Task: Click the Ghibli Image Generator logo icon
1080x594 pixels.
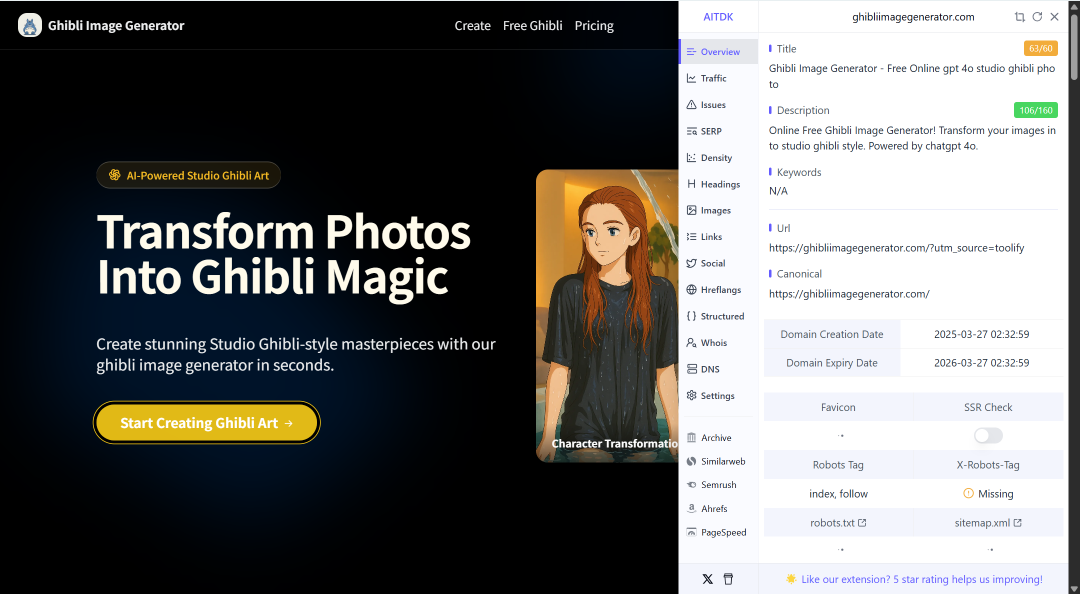Action: click(x=30, y=25)
